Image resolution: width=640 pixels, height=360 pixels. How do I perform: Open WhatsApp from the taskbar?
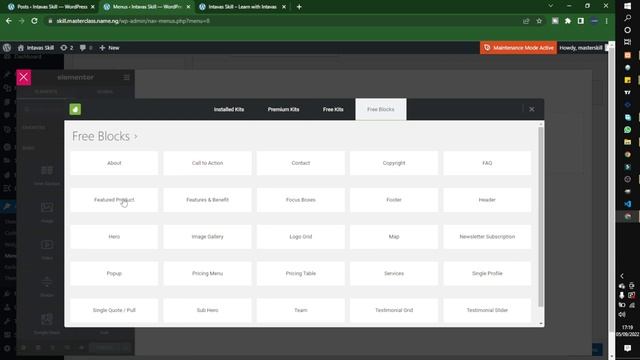pos(628,129)
